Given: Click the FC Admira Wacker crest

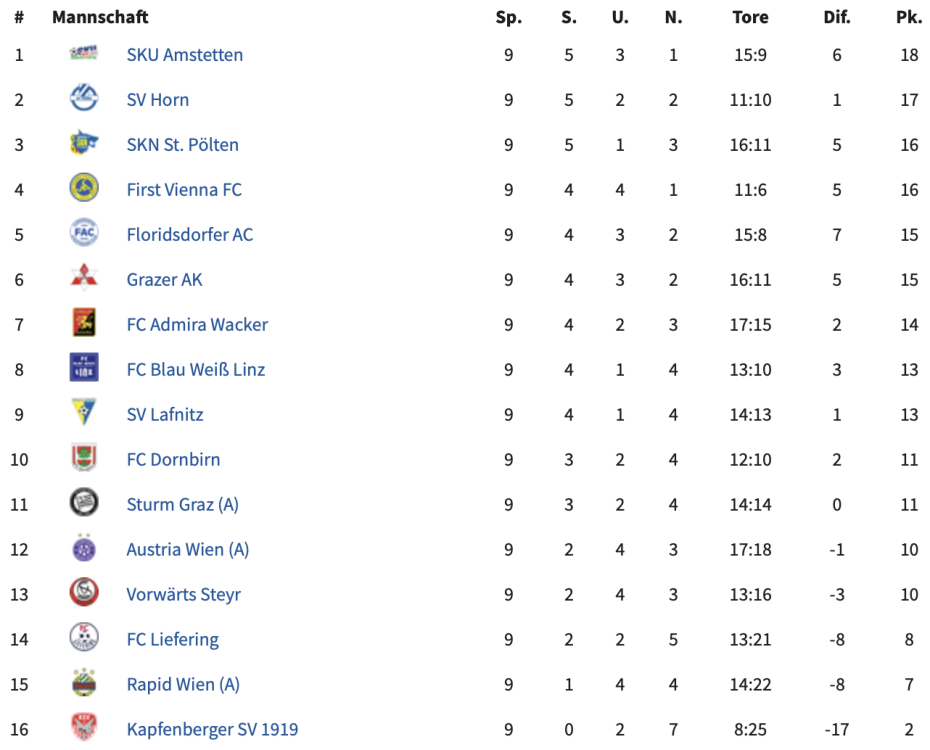Looking at the screenshot, I should point(84,323).
